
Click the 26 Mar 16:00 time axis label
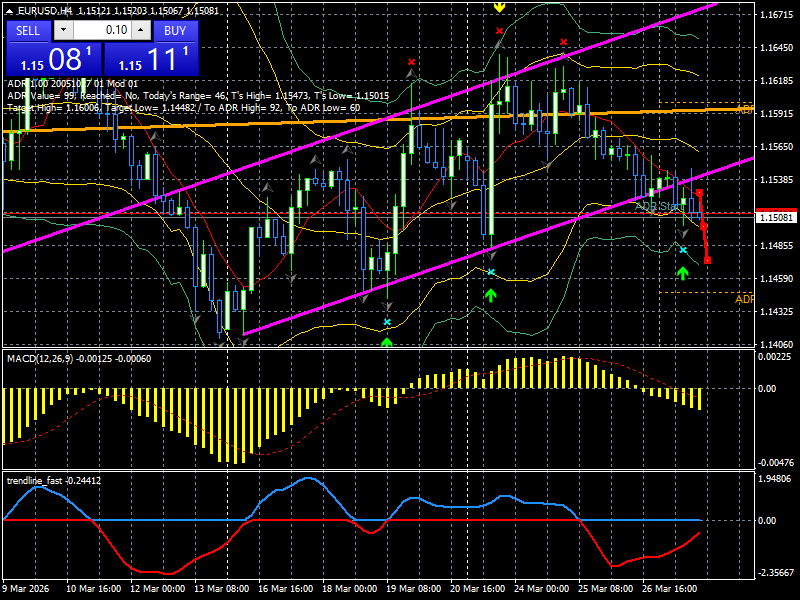669,588
